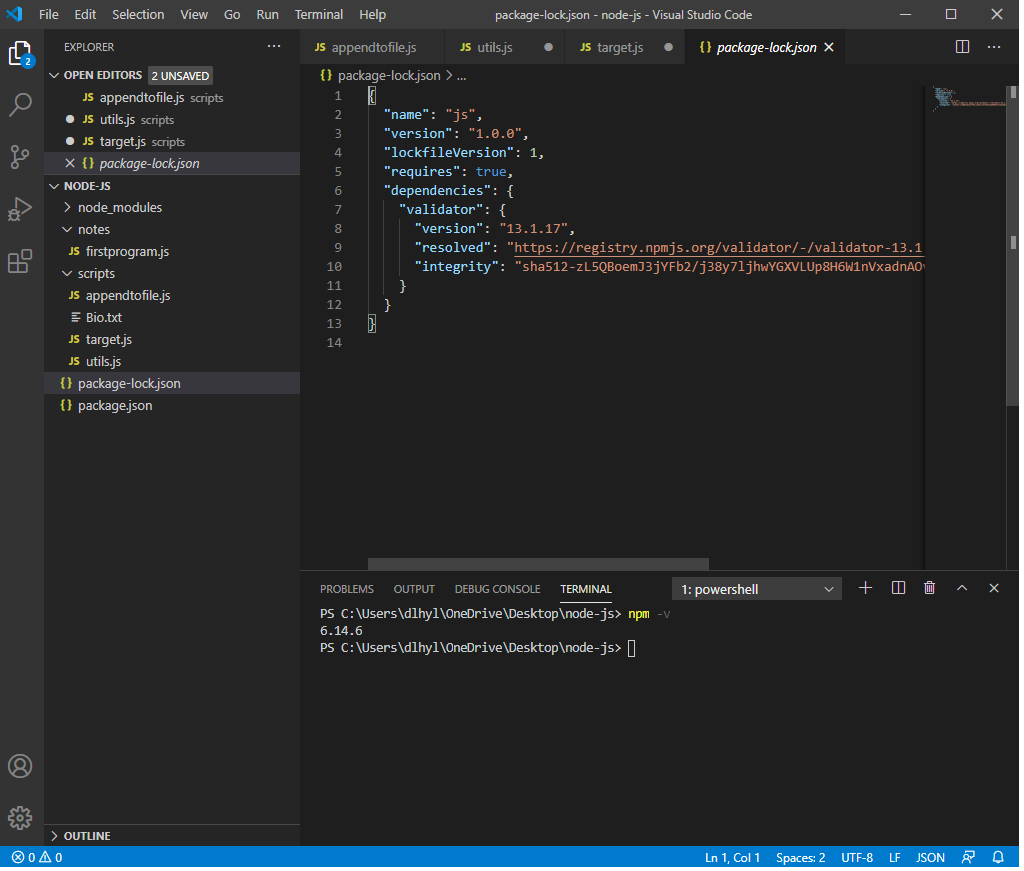
Task: Open the Manage gear icon
Action: coord(20,818)
